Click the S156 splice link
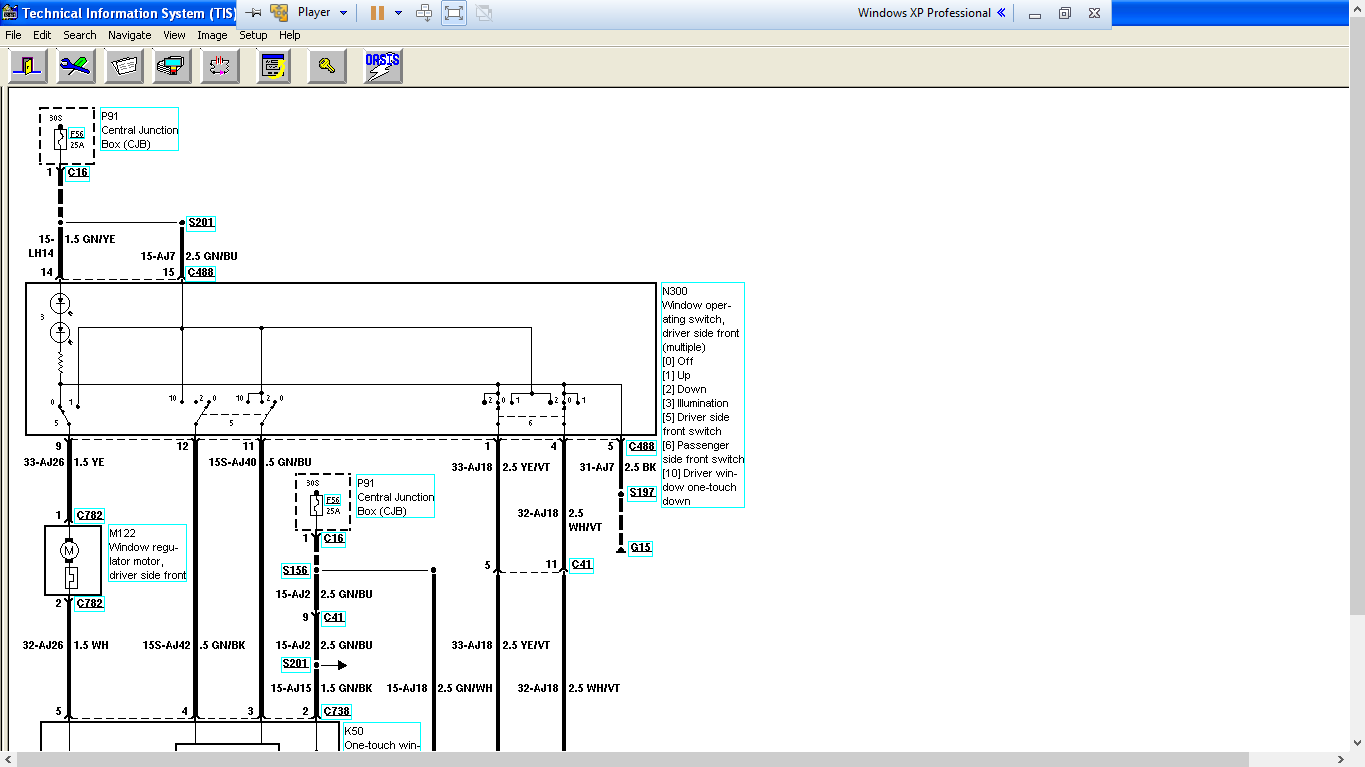 295,571
